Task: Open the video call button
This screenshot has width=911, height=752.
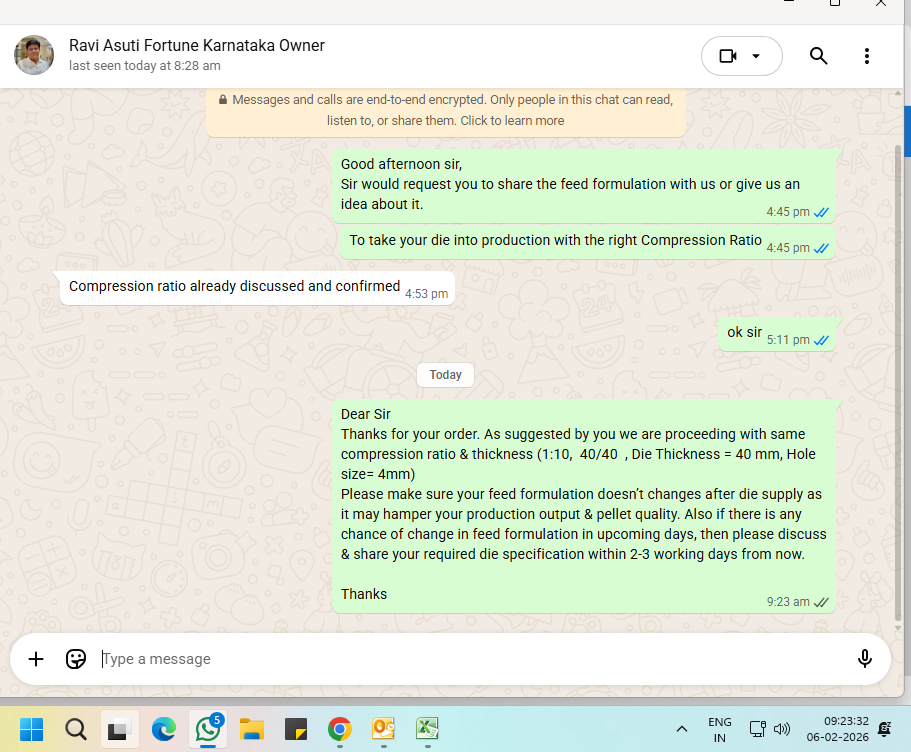Action: (728, 56)
